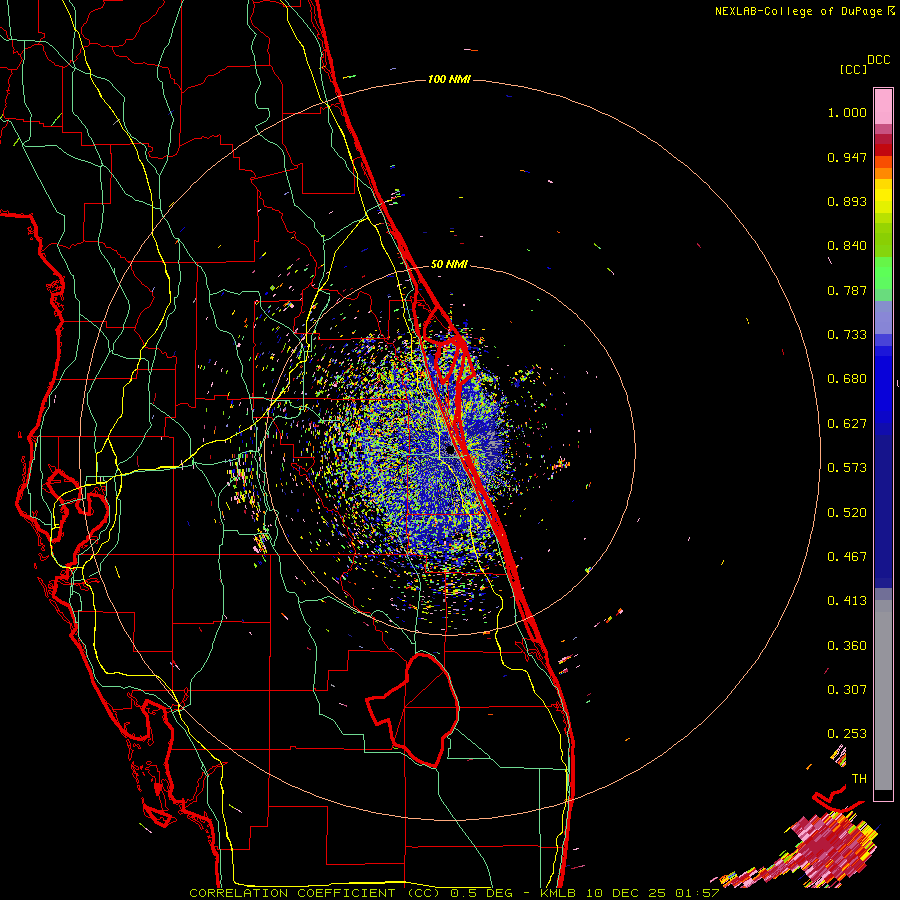900x900 pixels.
Task: Select the 0.520 scale value
Action: [847, 513]
